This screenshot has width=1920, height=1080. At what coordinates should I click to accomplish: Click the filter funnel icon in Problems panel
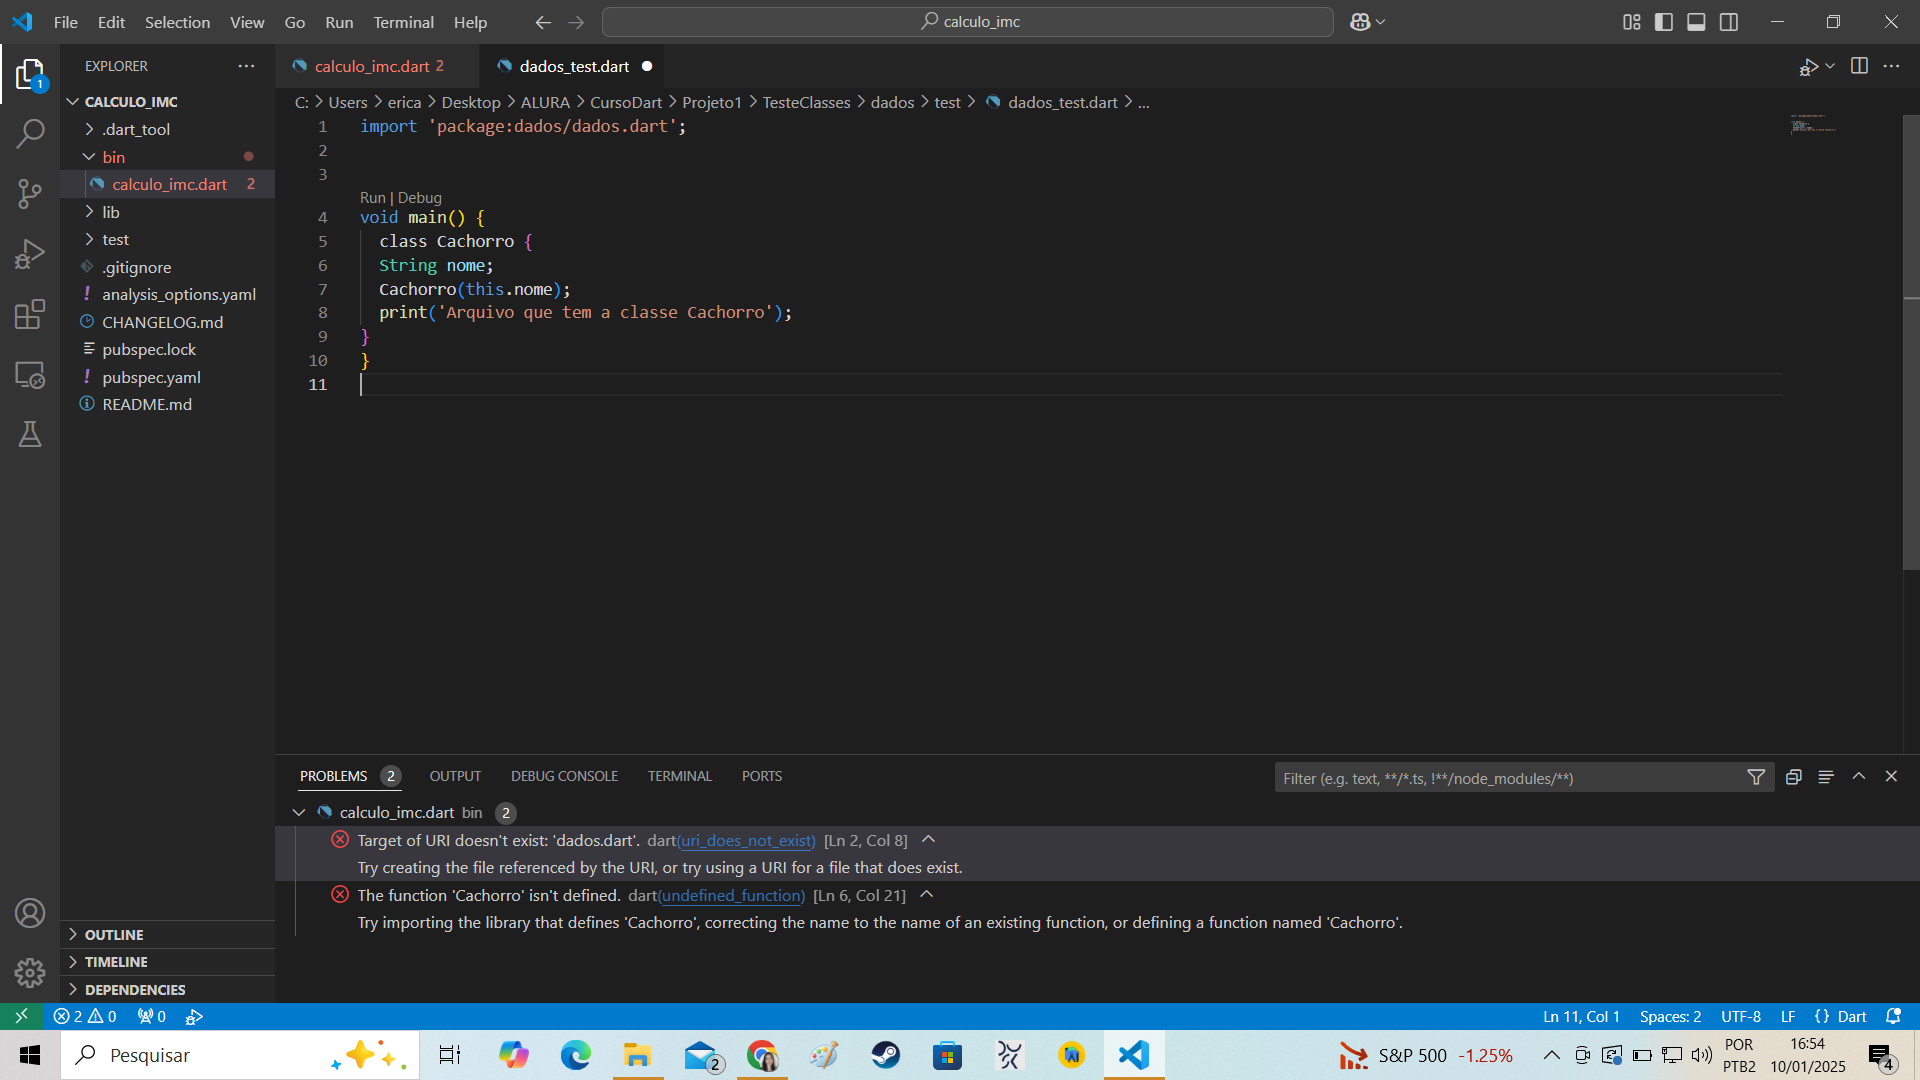[1756, 777]
